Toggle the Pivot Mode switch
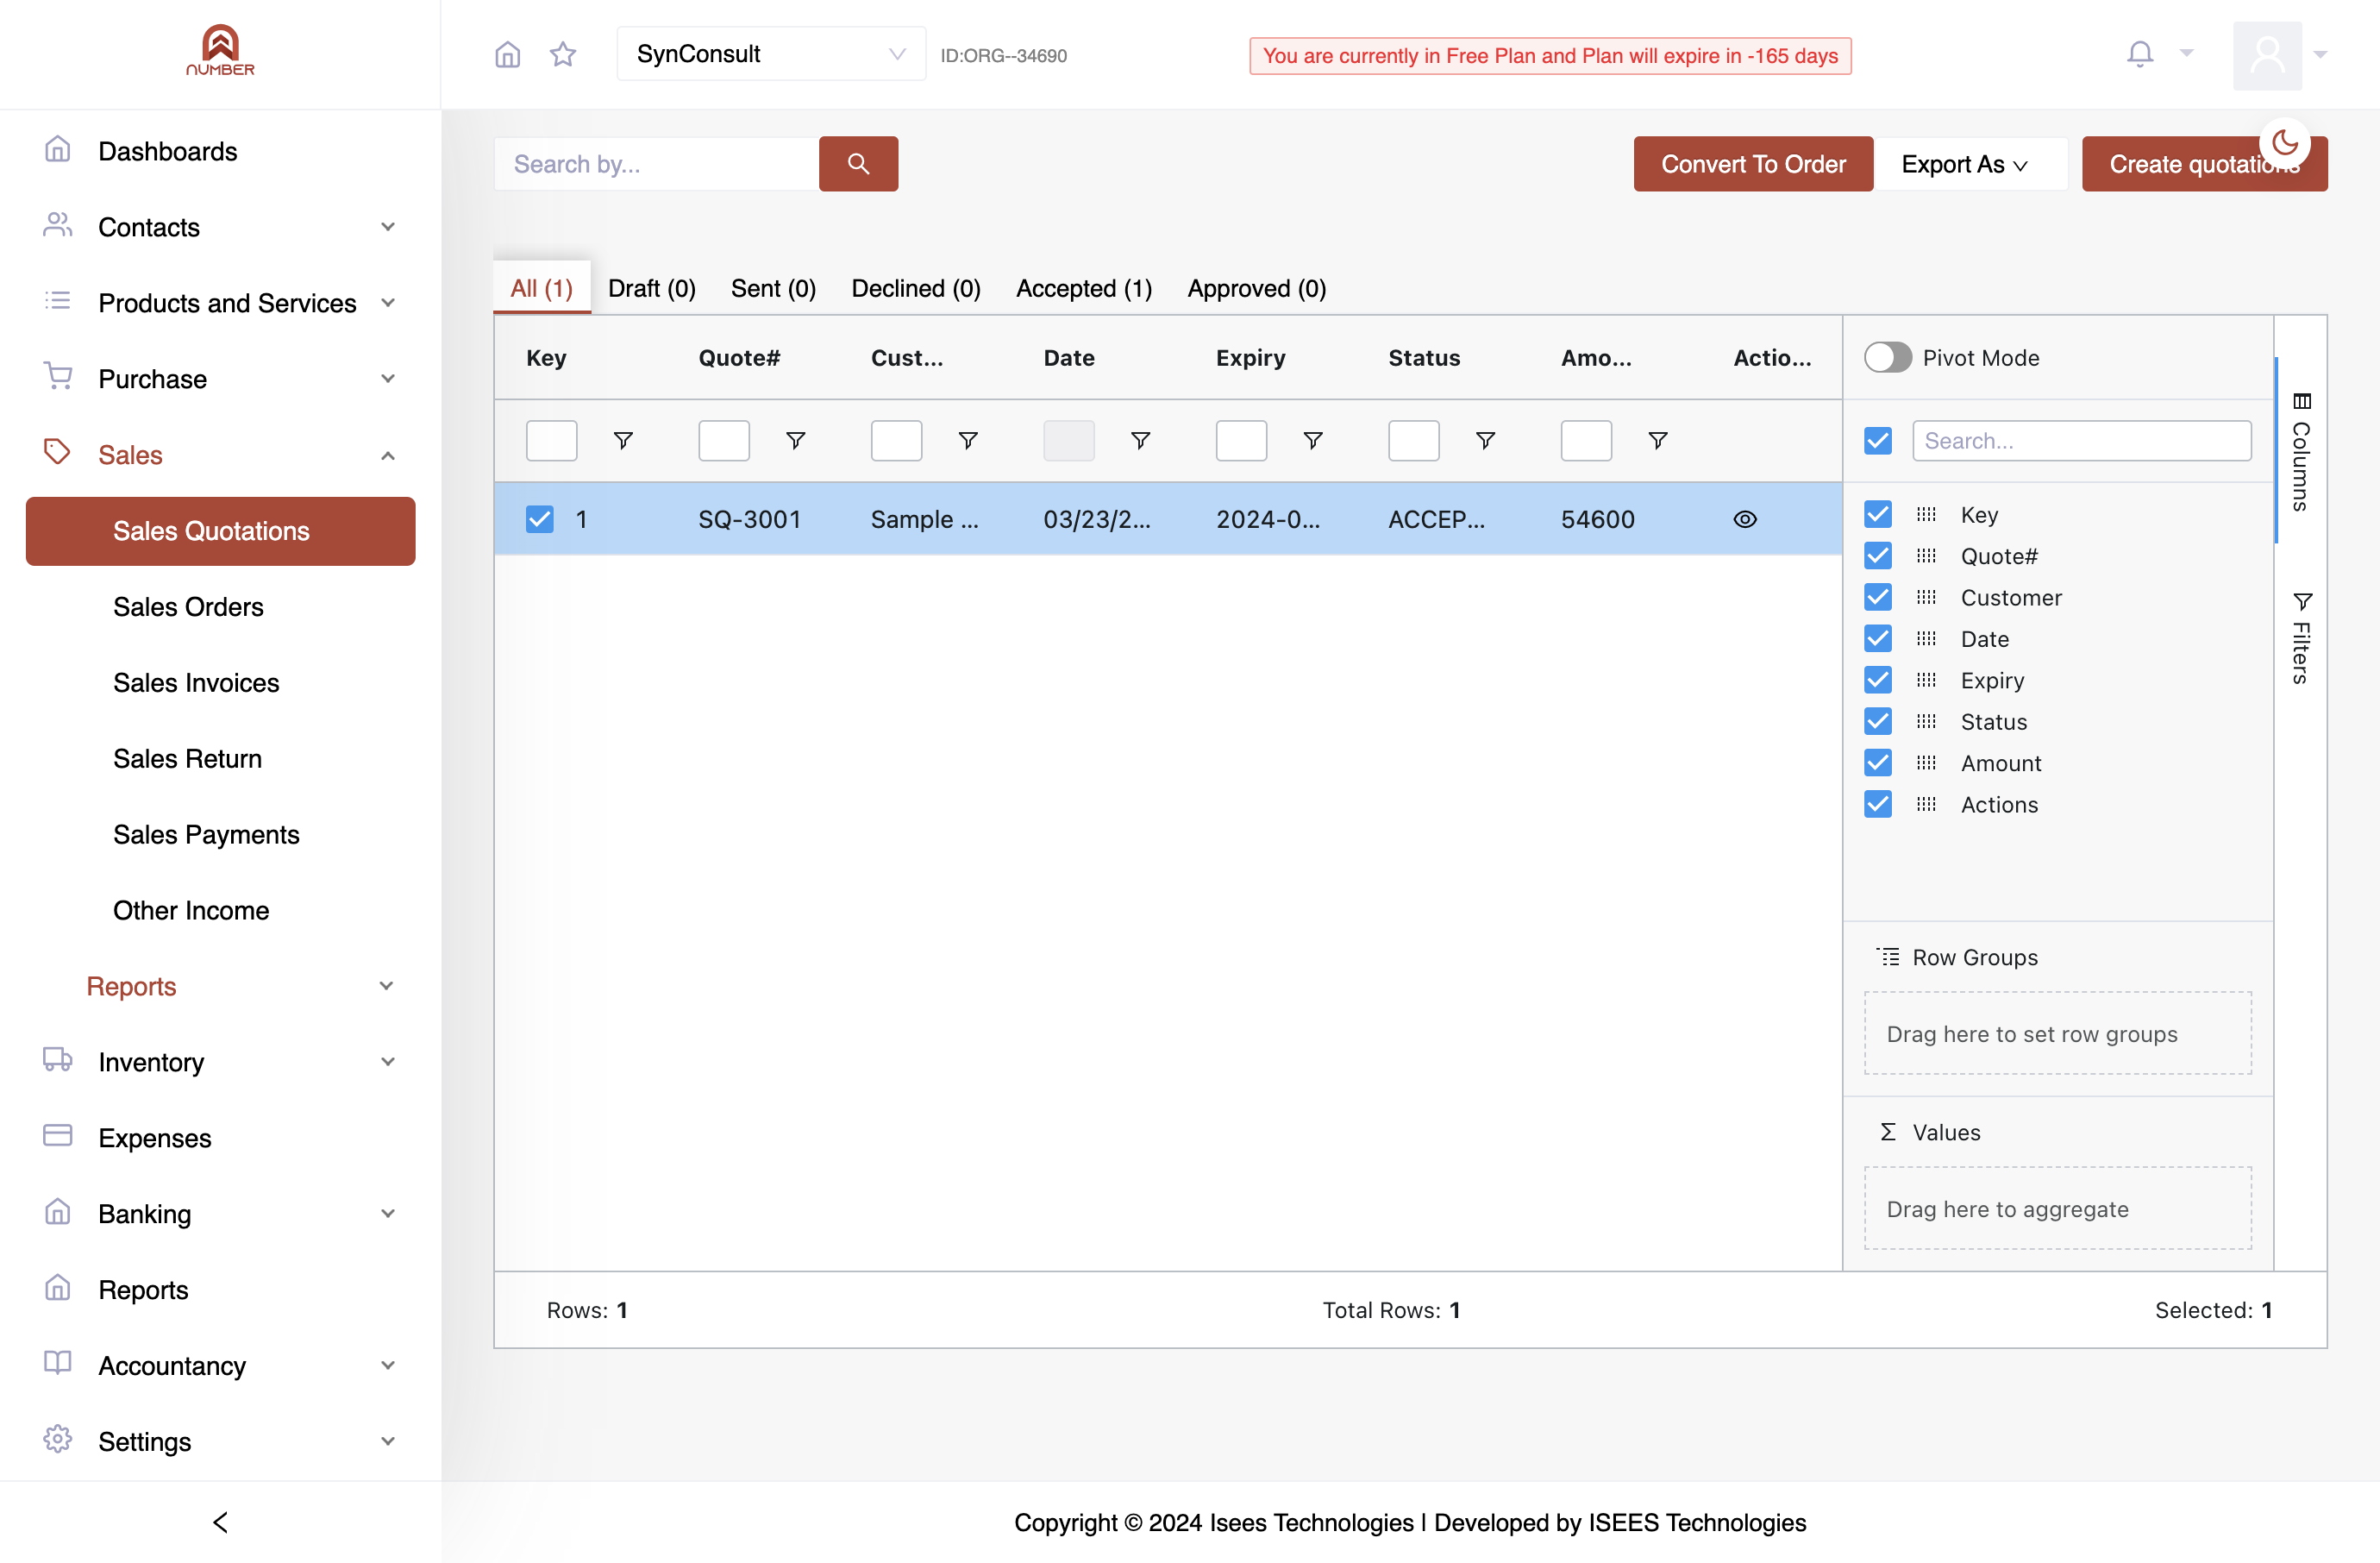The image size is (2380, 1563). pyautogui.click(x=1887, y=357)
